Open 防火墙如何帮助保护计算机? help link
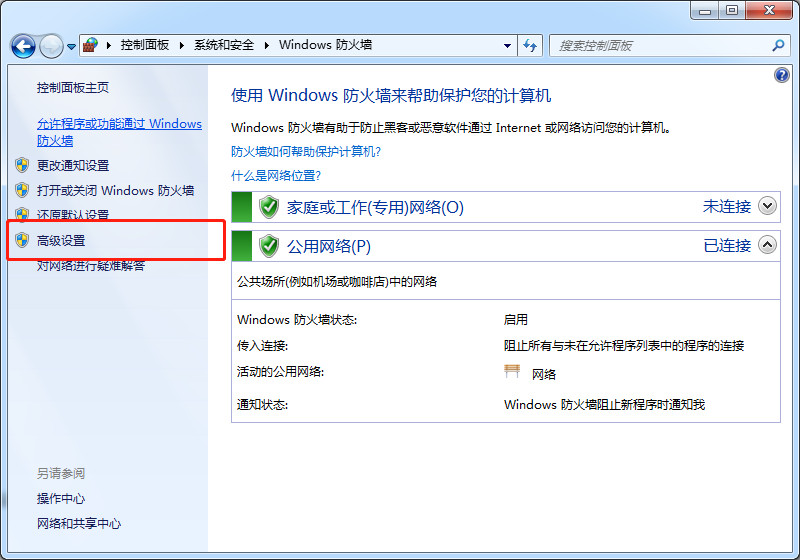Image resolution: width=800 pixels, height=560 pixels. point(306,151)
